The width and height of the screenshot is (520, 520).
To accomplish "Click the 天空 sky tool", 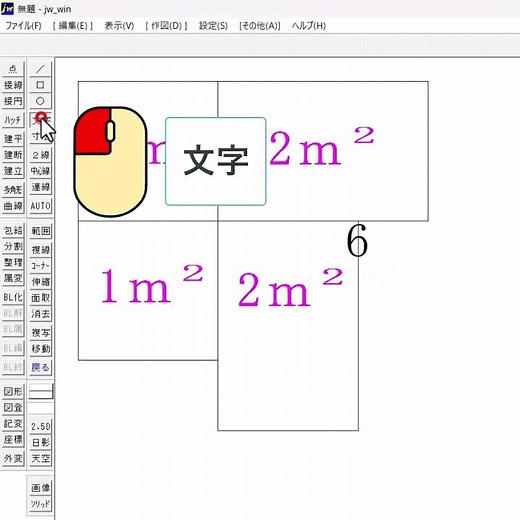I will pos(40,458).
